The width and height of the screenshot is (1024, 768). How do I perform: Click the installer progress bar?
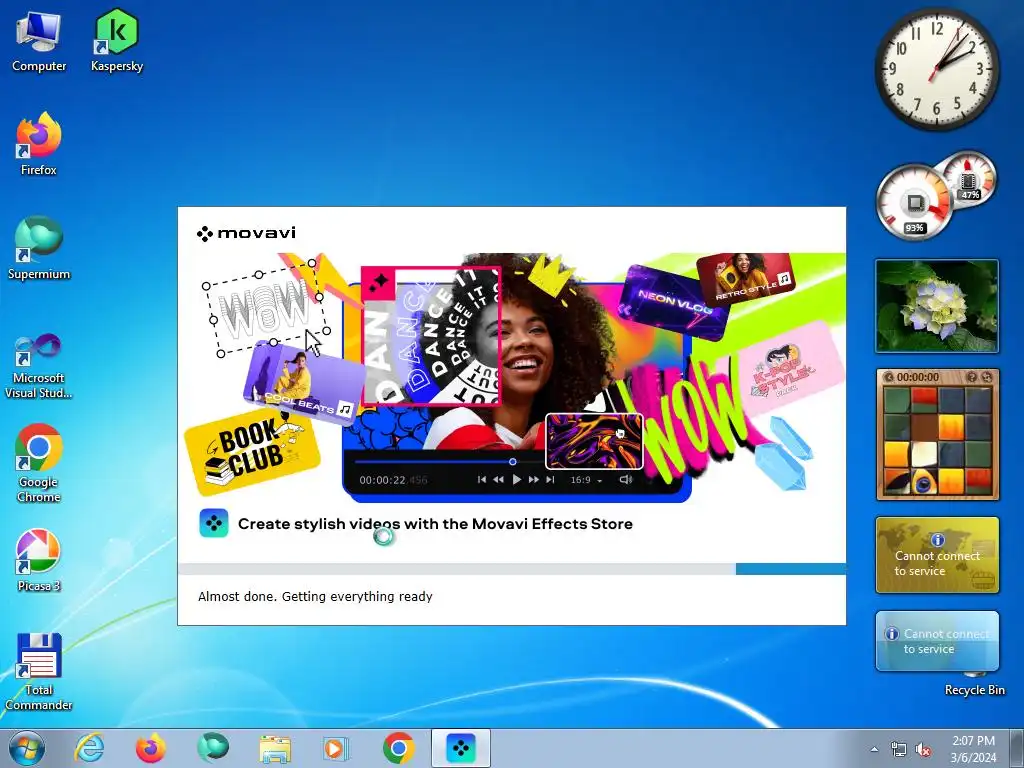(x=512, y=569)
